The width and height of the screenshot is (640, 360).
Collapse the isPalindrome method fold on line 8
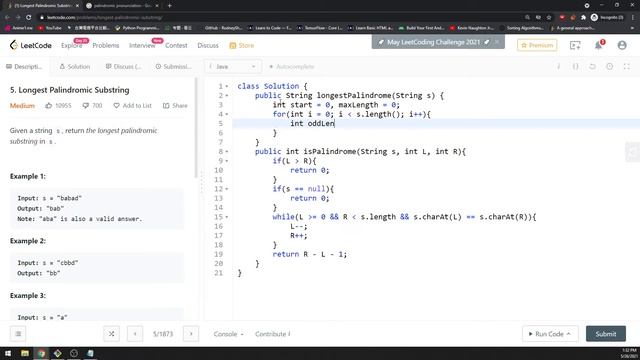227,152
